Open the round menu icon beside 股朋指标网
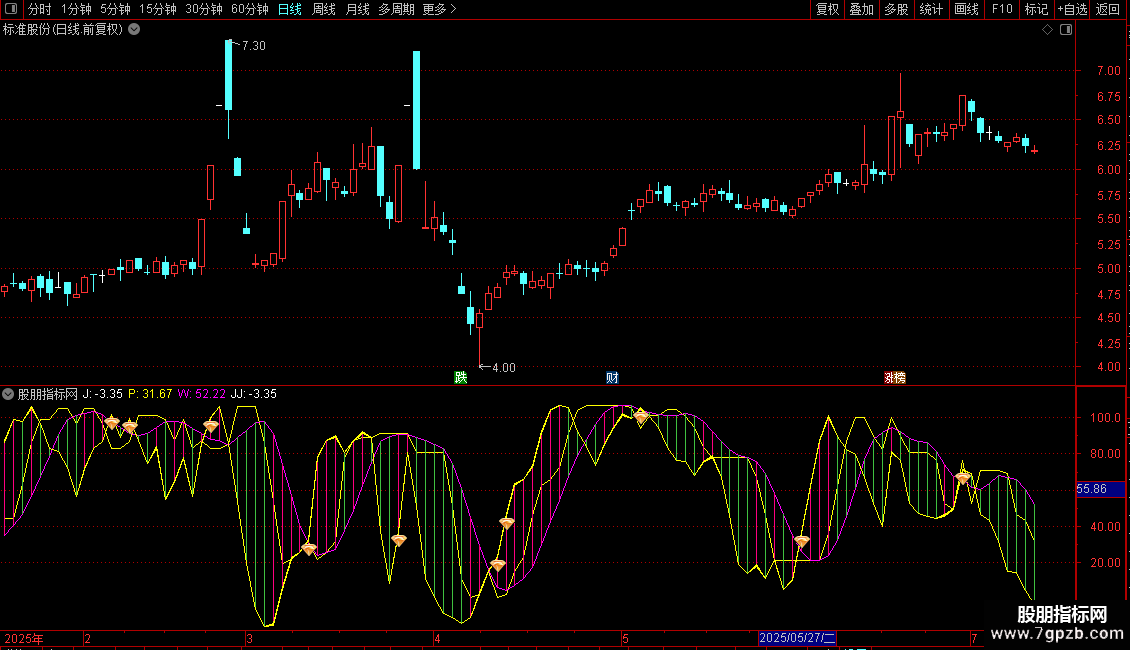The image size is (1130, 650). pos(8,394)
